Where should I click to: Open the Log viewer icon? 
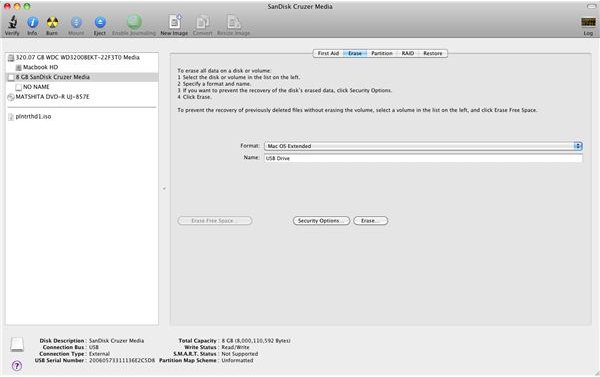tap(588, 22)
